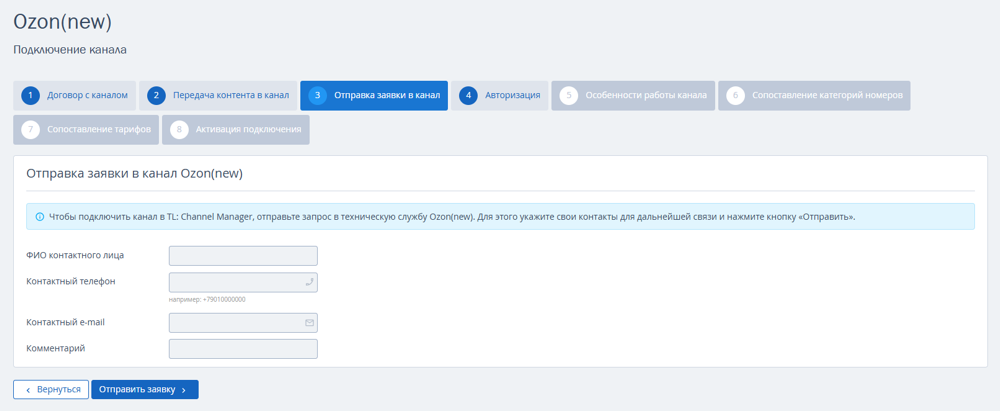Click the Отправить заявку button
This screenshot has width=1000, height=411.
tap(145, 389)
